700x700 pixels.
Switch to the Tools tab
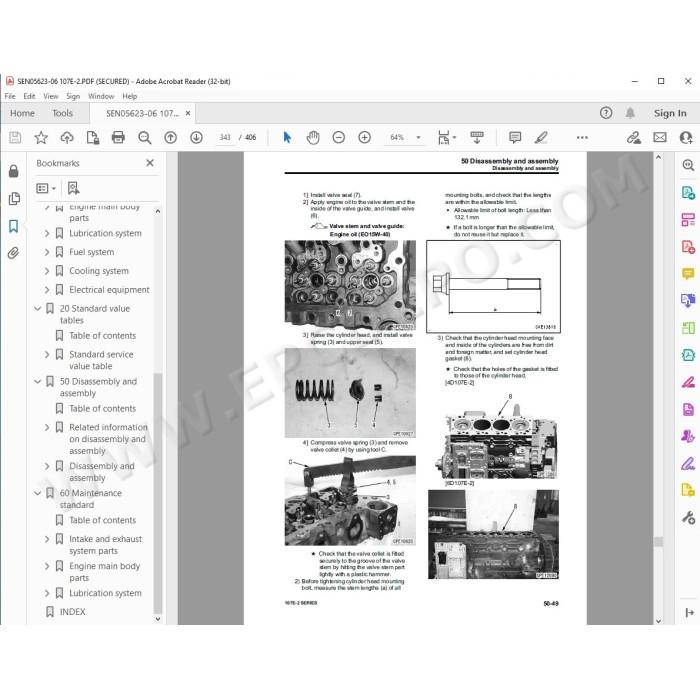62,113
